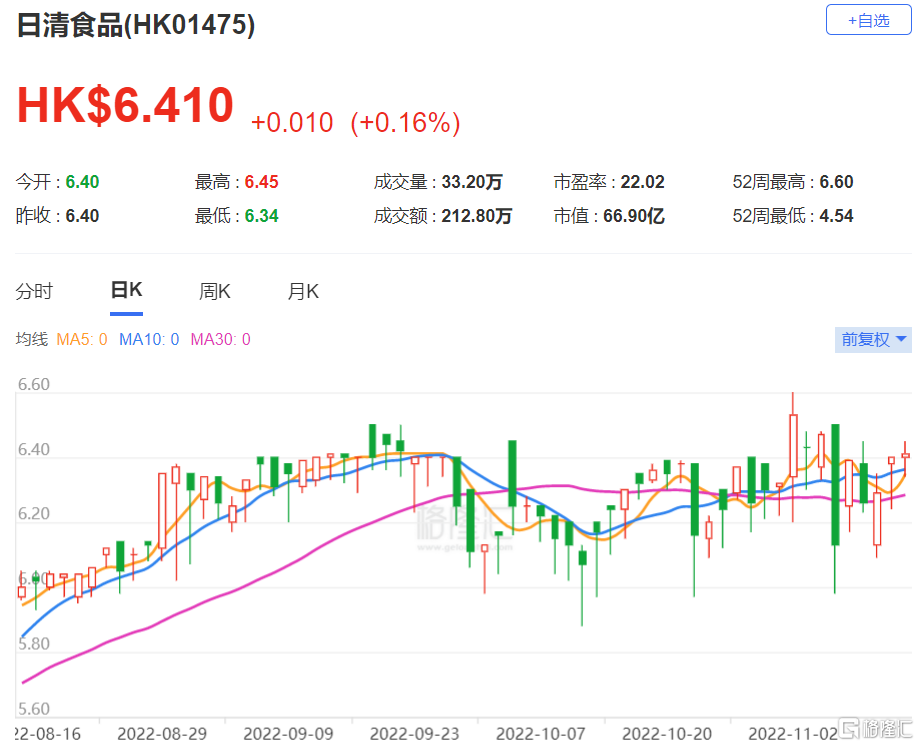The width and height of the screenshot is (919, 746).
Task: Click the percentage change (+0.16%)
Action: pyautogui.click(x=405, y=123)
